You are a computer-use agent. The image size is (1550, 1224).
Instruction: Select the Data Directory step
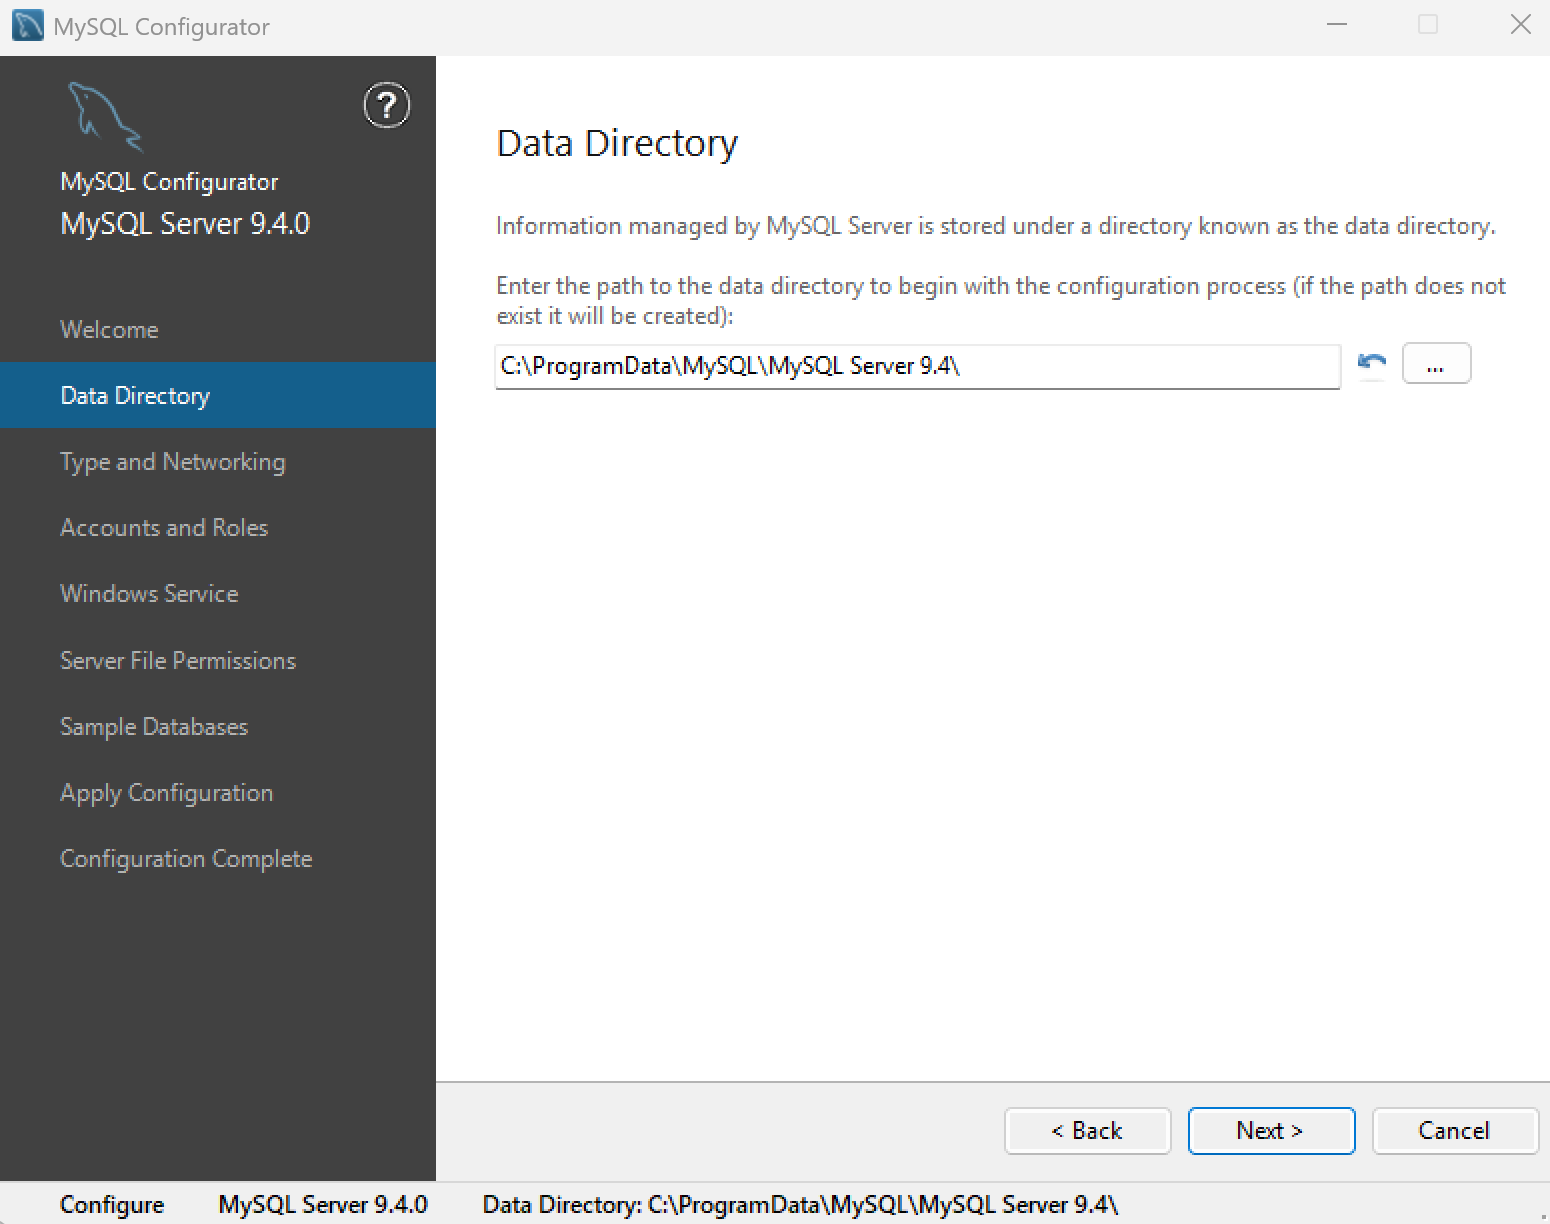pos(218,395)
